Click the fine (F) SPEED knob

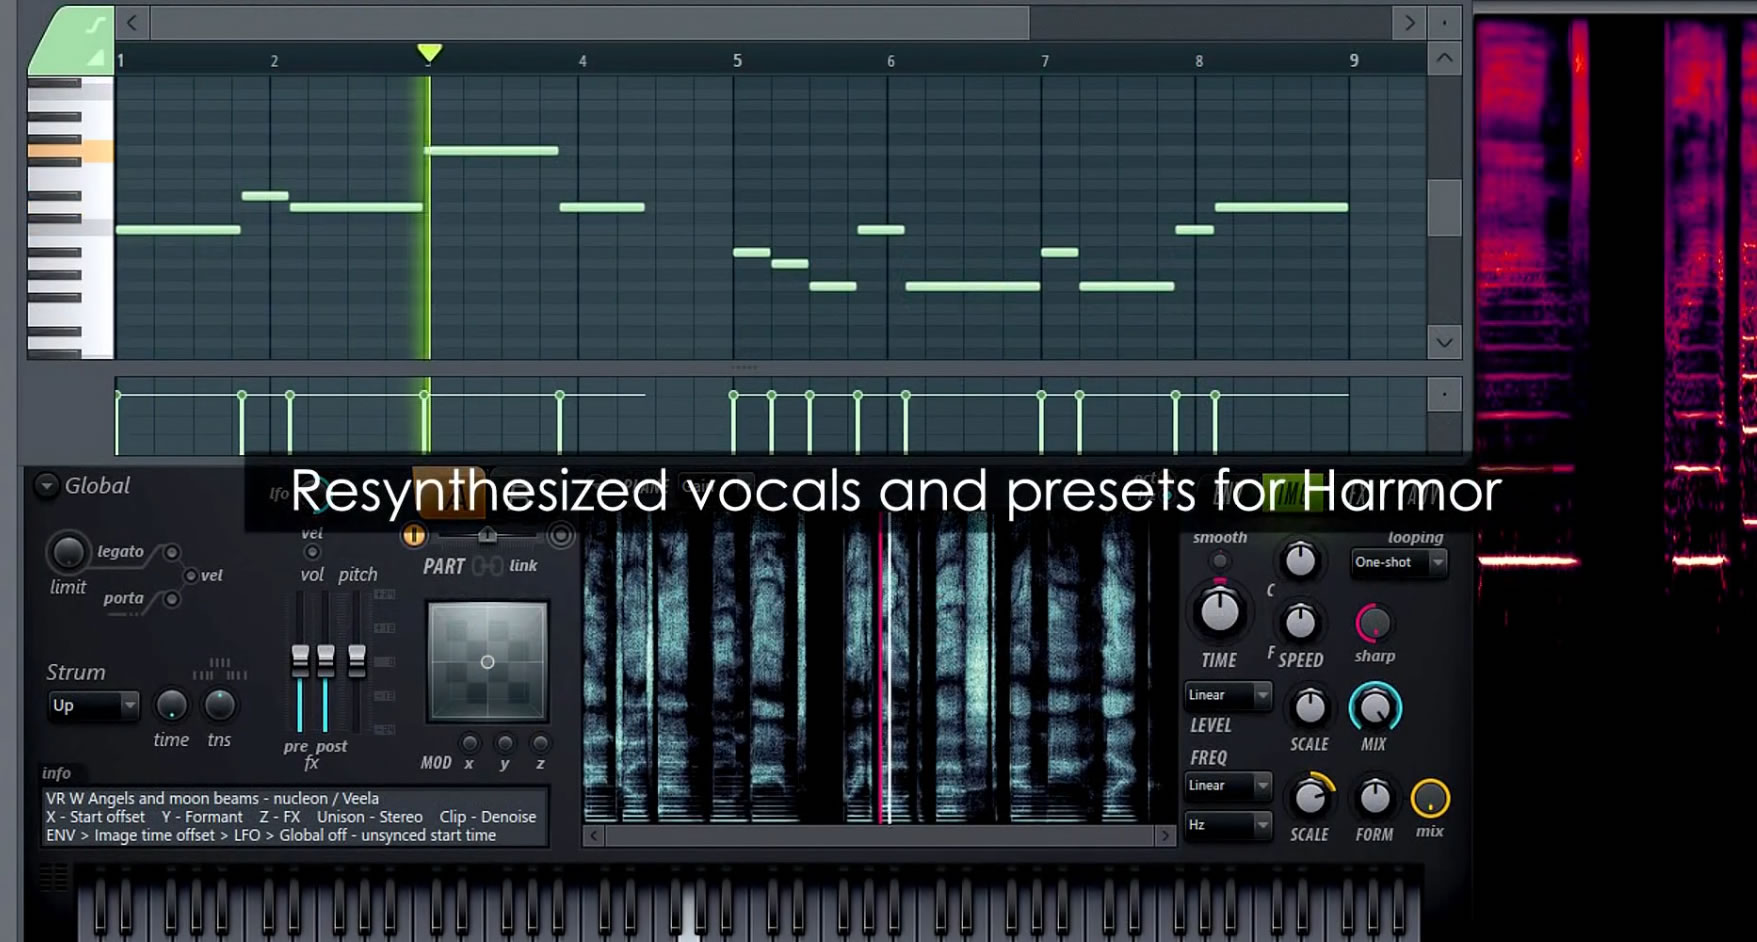(1300, 623)
